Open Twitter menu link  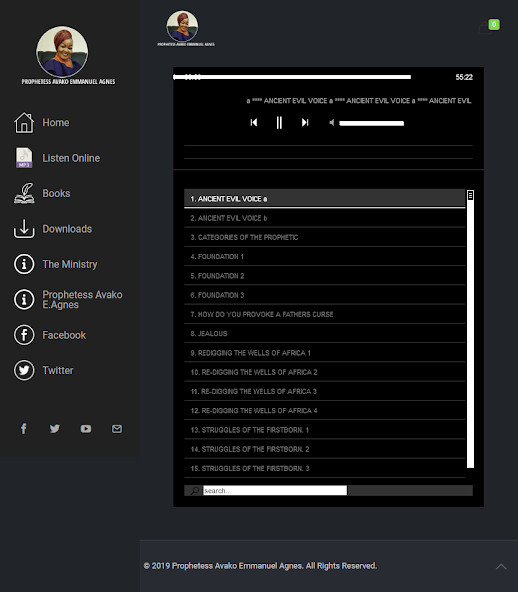tap(58, 370)
